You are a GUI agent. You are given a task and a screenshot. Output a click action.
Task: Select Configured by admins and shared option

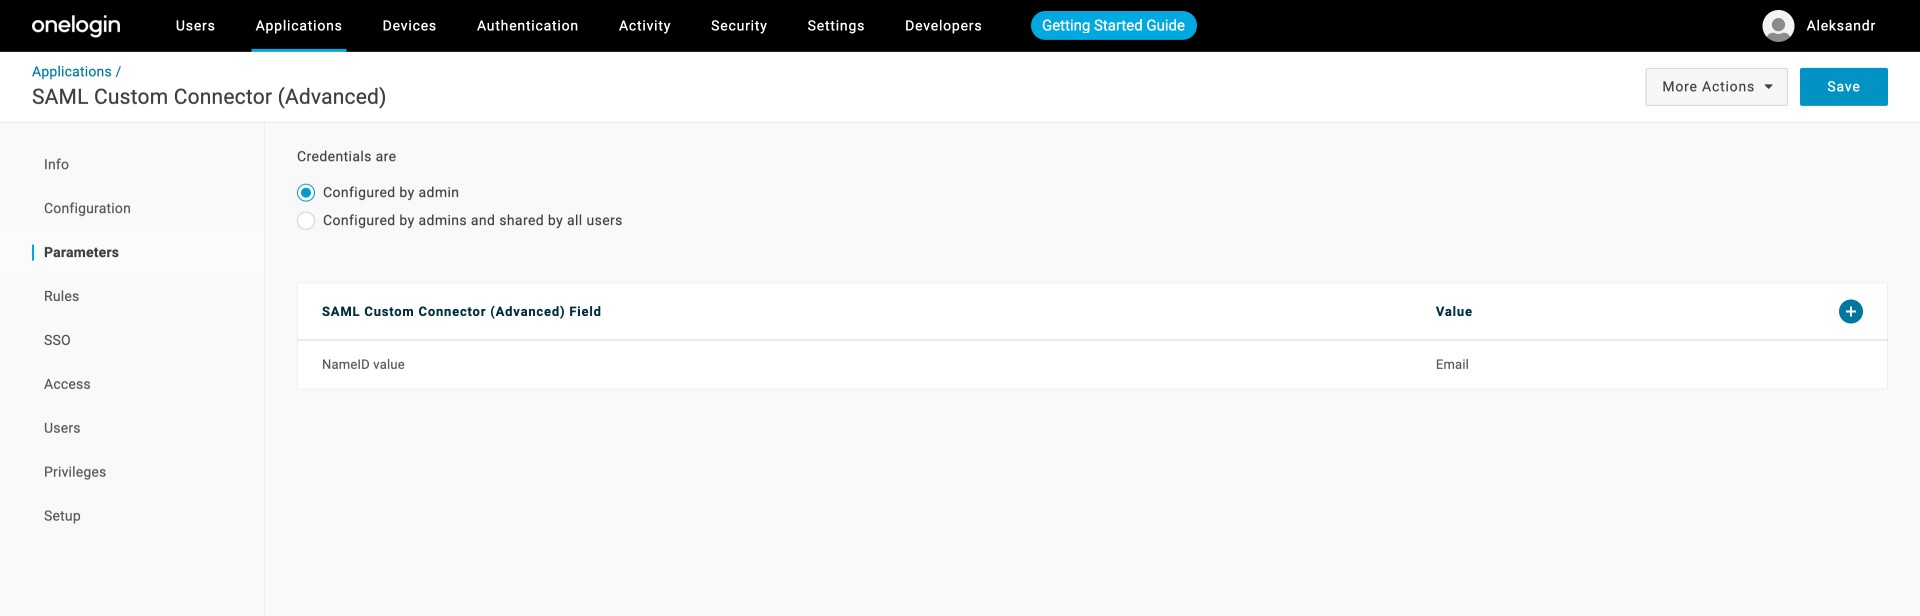click(x=306, y=221)
